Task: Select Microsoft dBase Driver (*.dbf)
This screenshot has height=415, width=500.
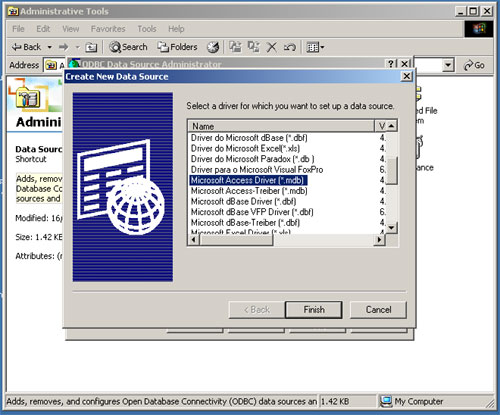Action: (244, 202)
